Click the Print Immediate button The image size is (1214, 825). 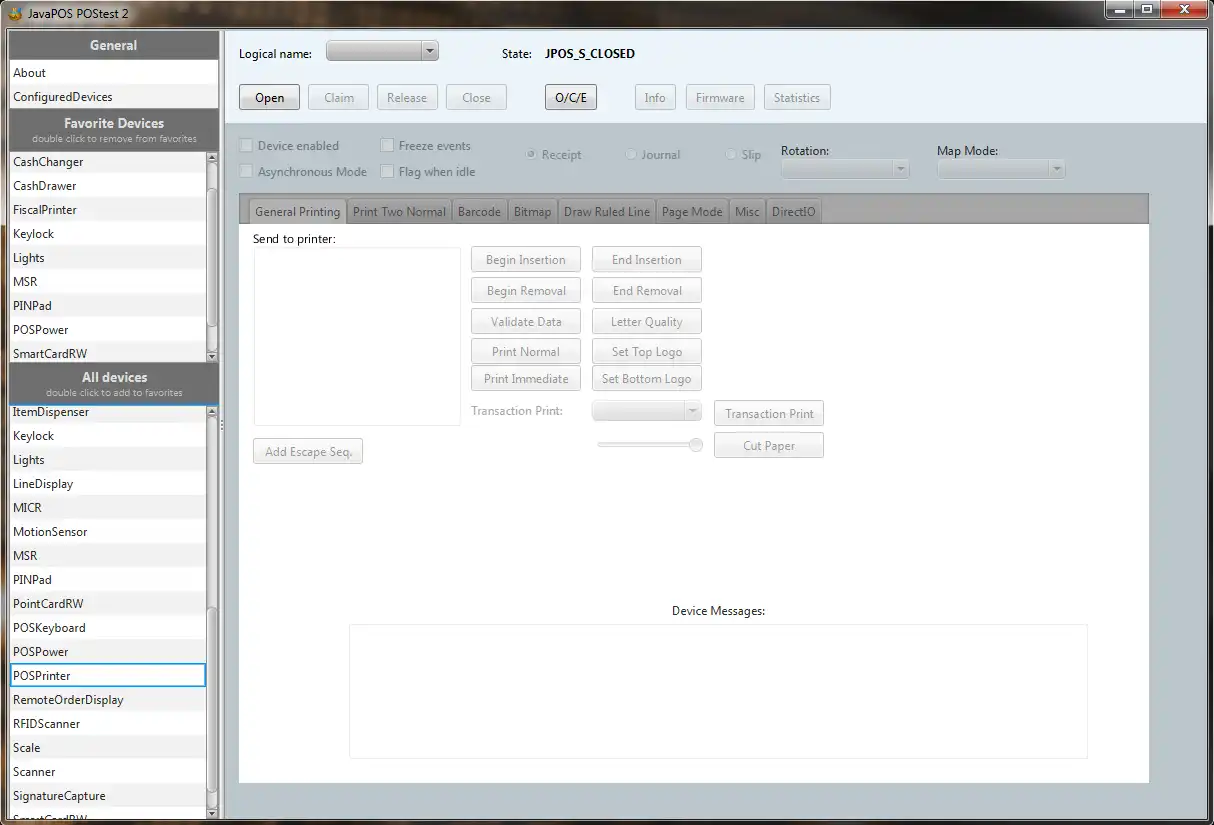coord(526,379)
